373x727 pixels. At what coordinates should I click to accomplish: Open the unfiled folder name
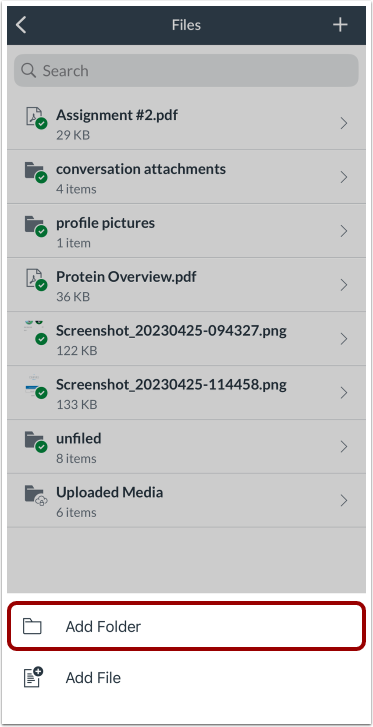tap(79, 438)
